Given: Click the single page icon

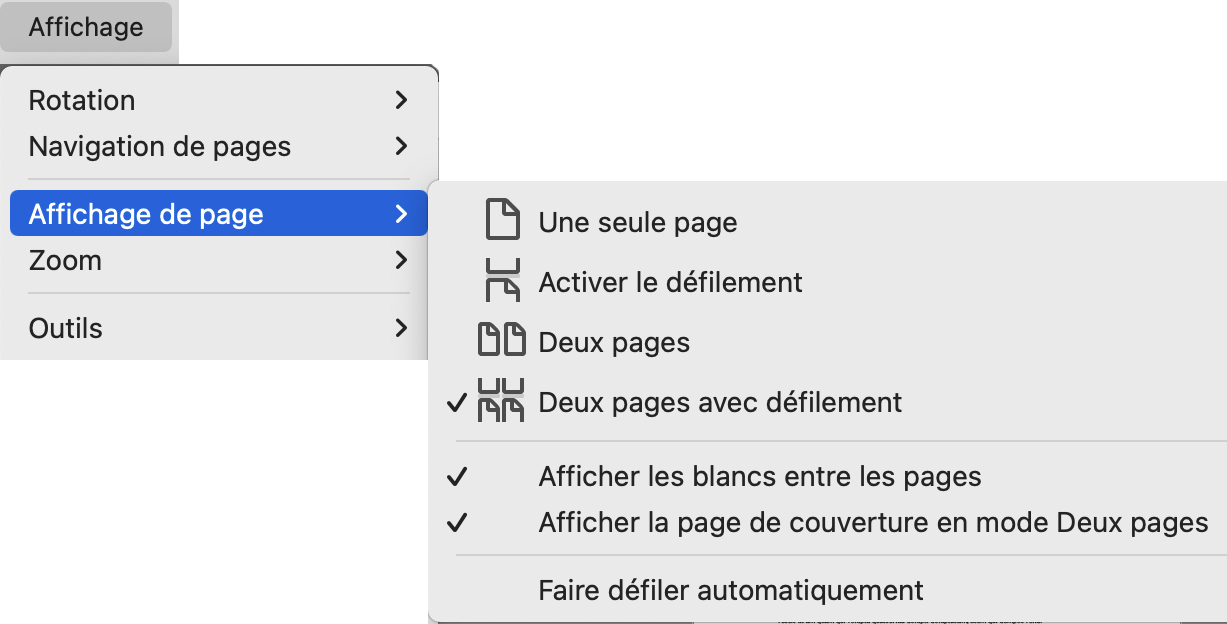Looking at the screenshot, I should tap(502, 221).
